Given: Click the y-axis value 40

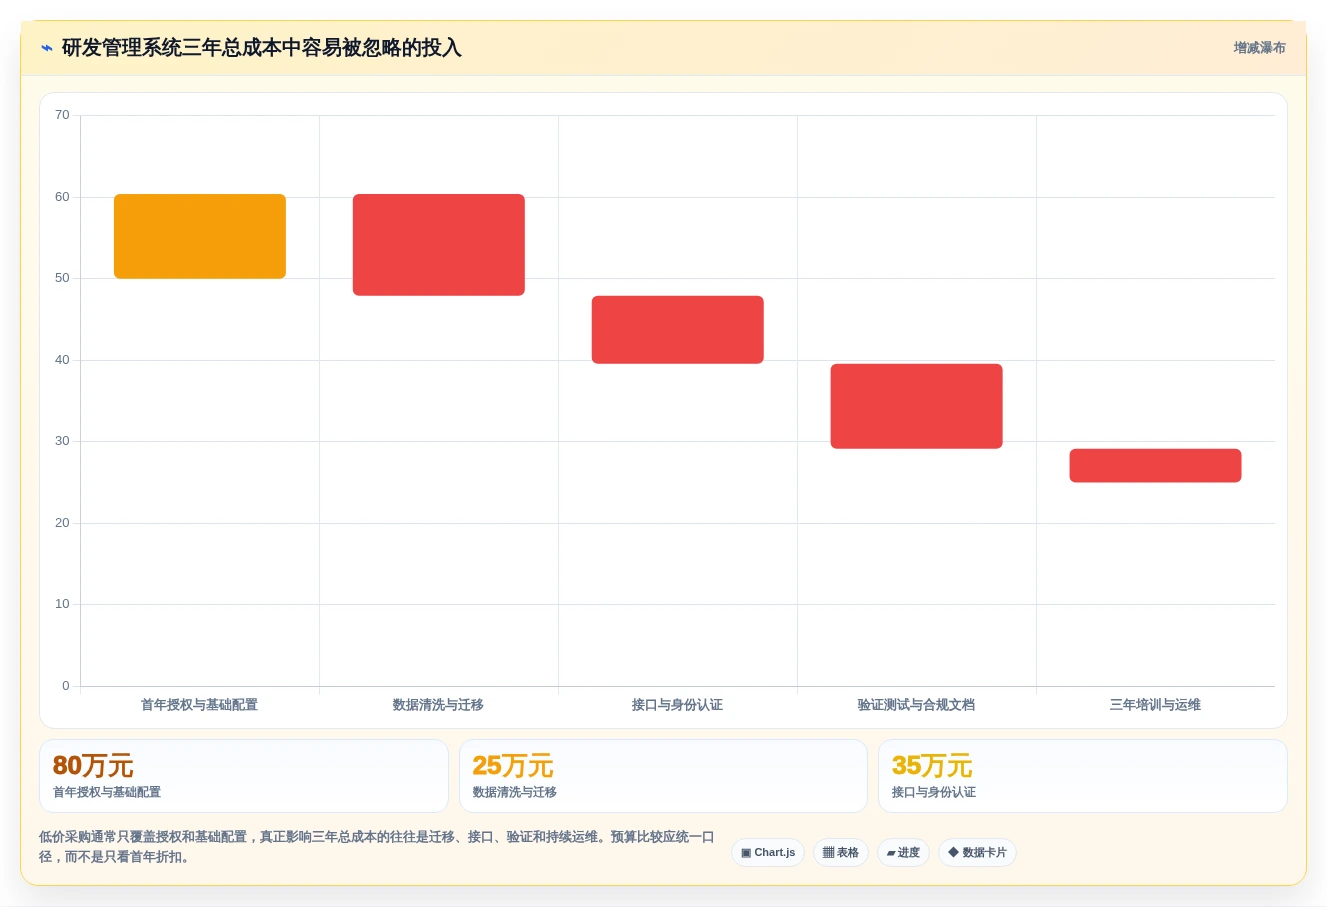Looking at the screenshot, I should [x=62, y=360].
